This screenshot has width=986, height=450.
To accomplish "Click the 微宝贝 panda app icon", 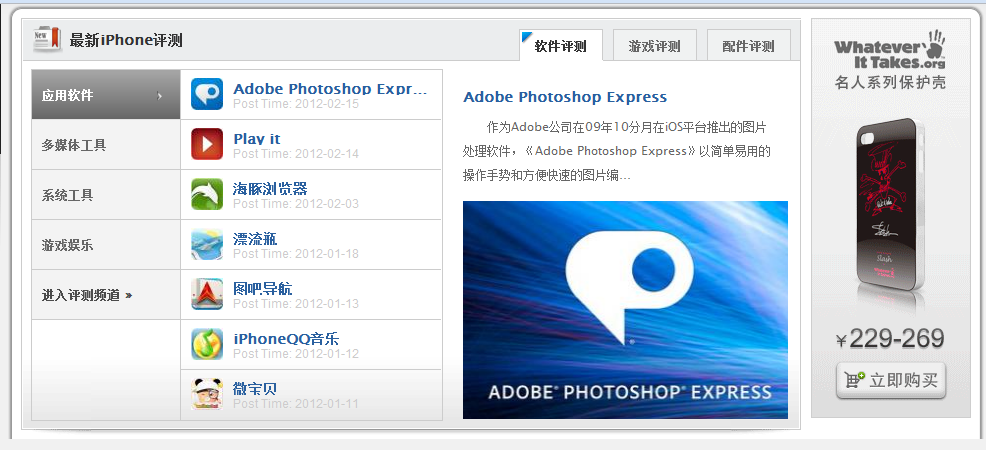I will 207,394.
